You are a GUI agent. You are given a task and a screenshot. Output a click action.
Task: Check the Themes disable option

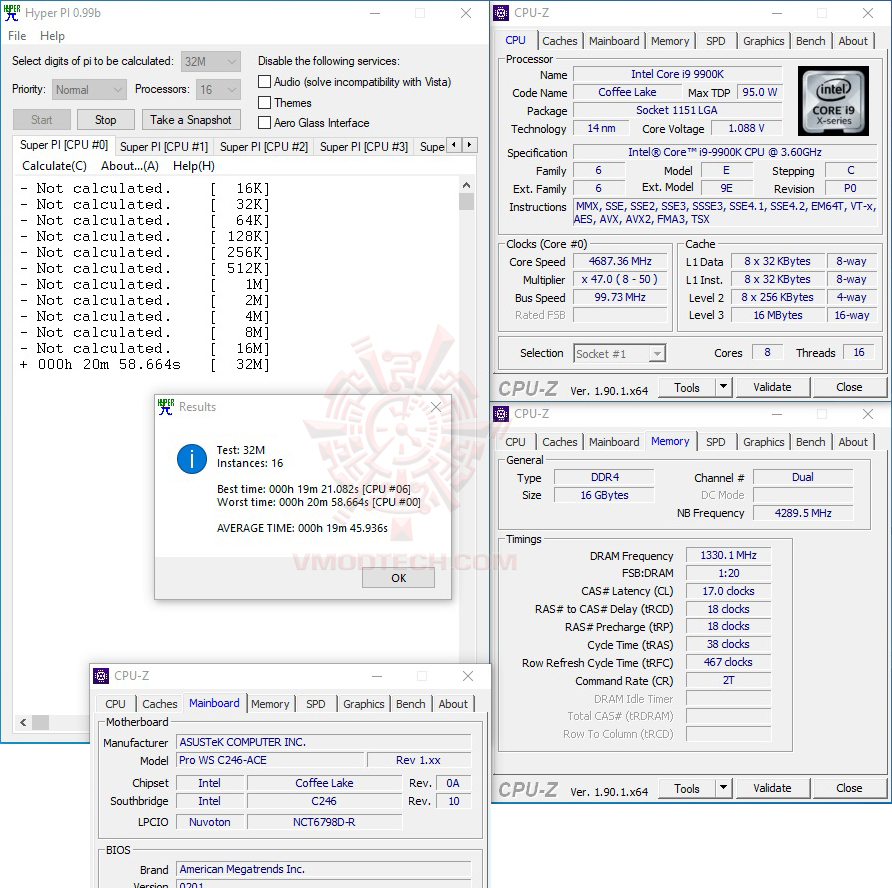[x=265, y=102]
